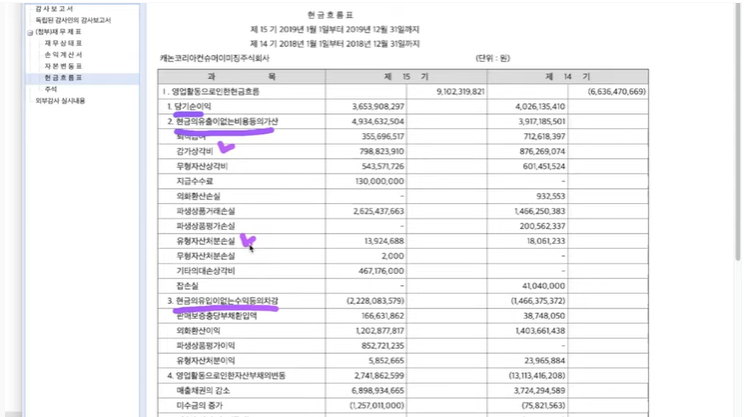Click value 1,202,877,817

380,331
